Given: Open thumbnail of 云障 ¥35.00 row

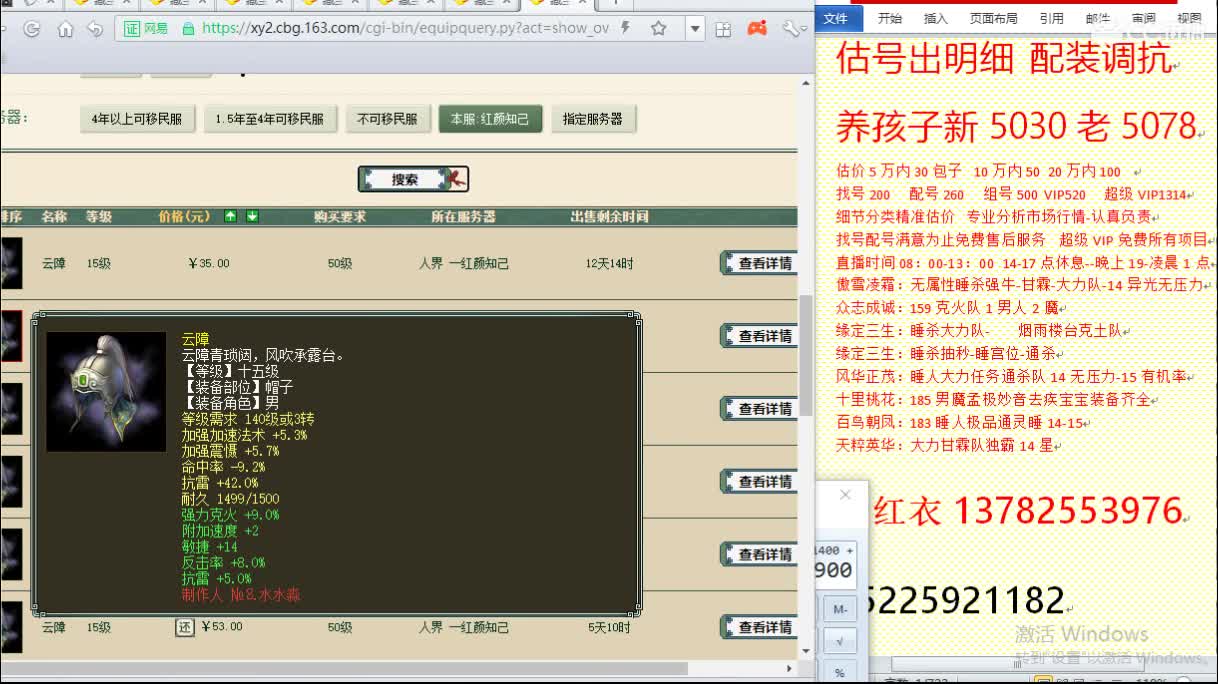Looking at the screenshot, I should tap(10, 263).
